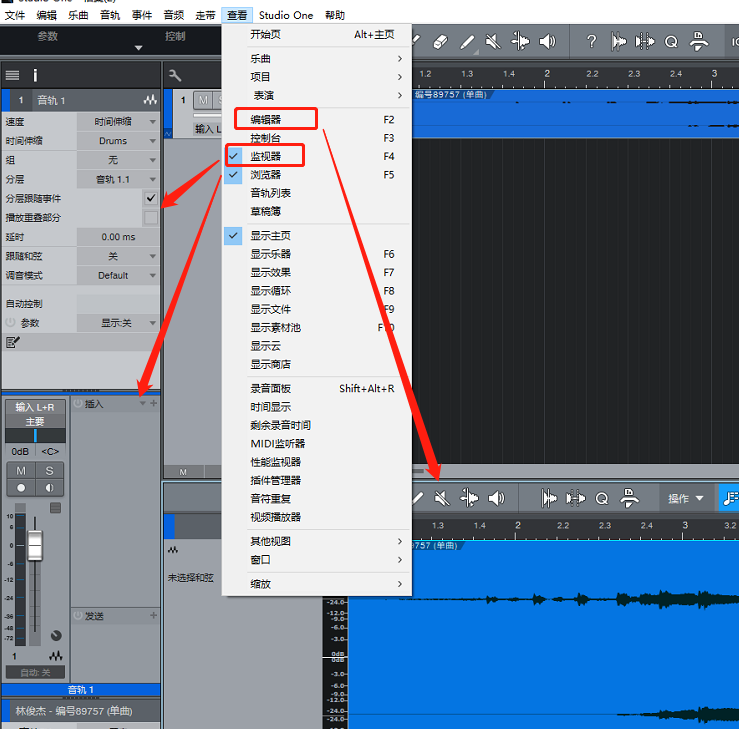
Task: Select the Eraser tool in top toolbar
Action: [x=440, y=42]
